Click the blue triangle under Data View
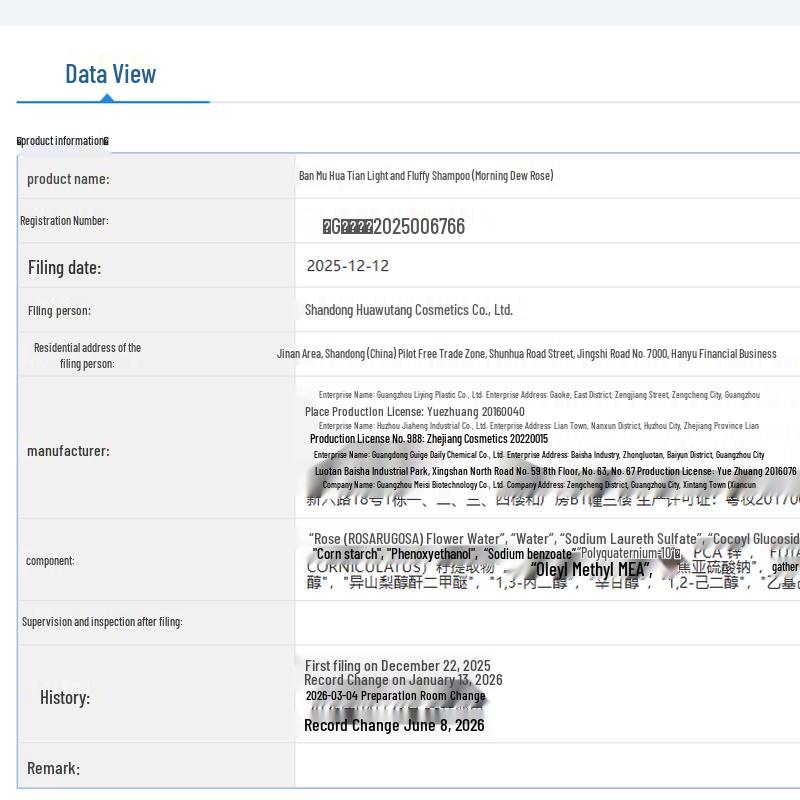 pyautogui.click(x=107, y=98)
